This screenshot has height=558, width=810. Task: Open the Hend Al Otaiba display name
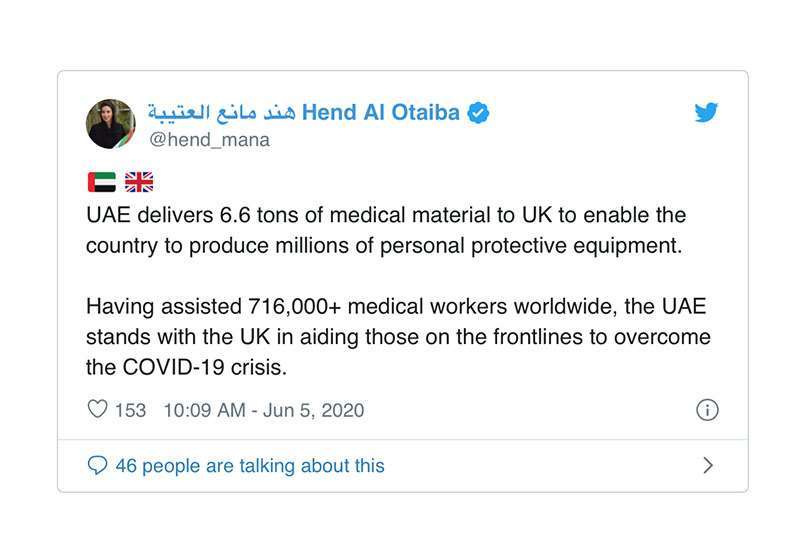(x=381, y=112)
